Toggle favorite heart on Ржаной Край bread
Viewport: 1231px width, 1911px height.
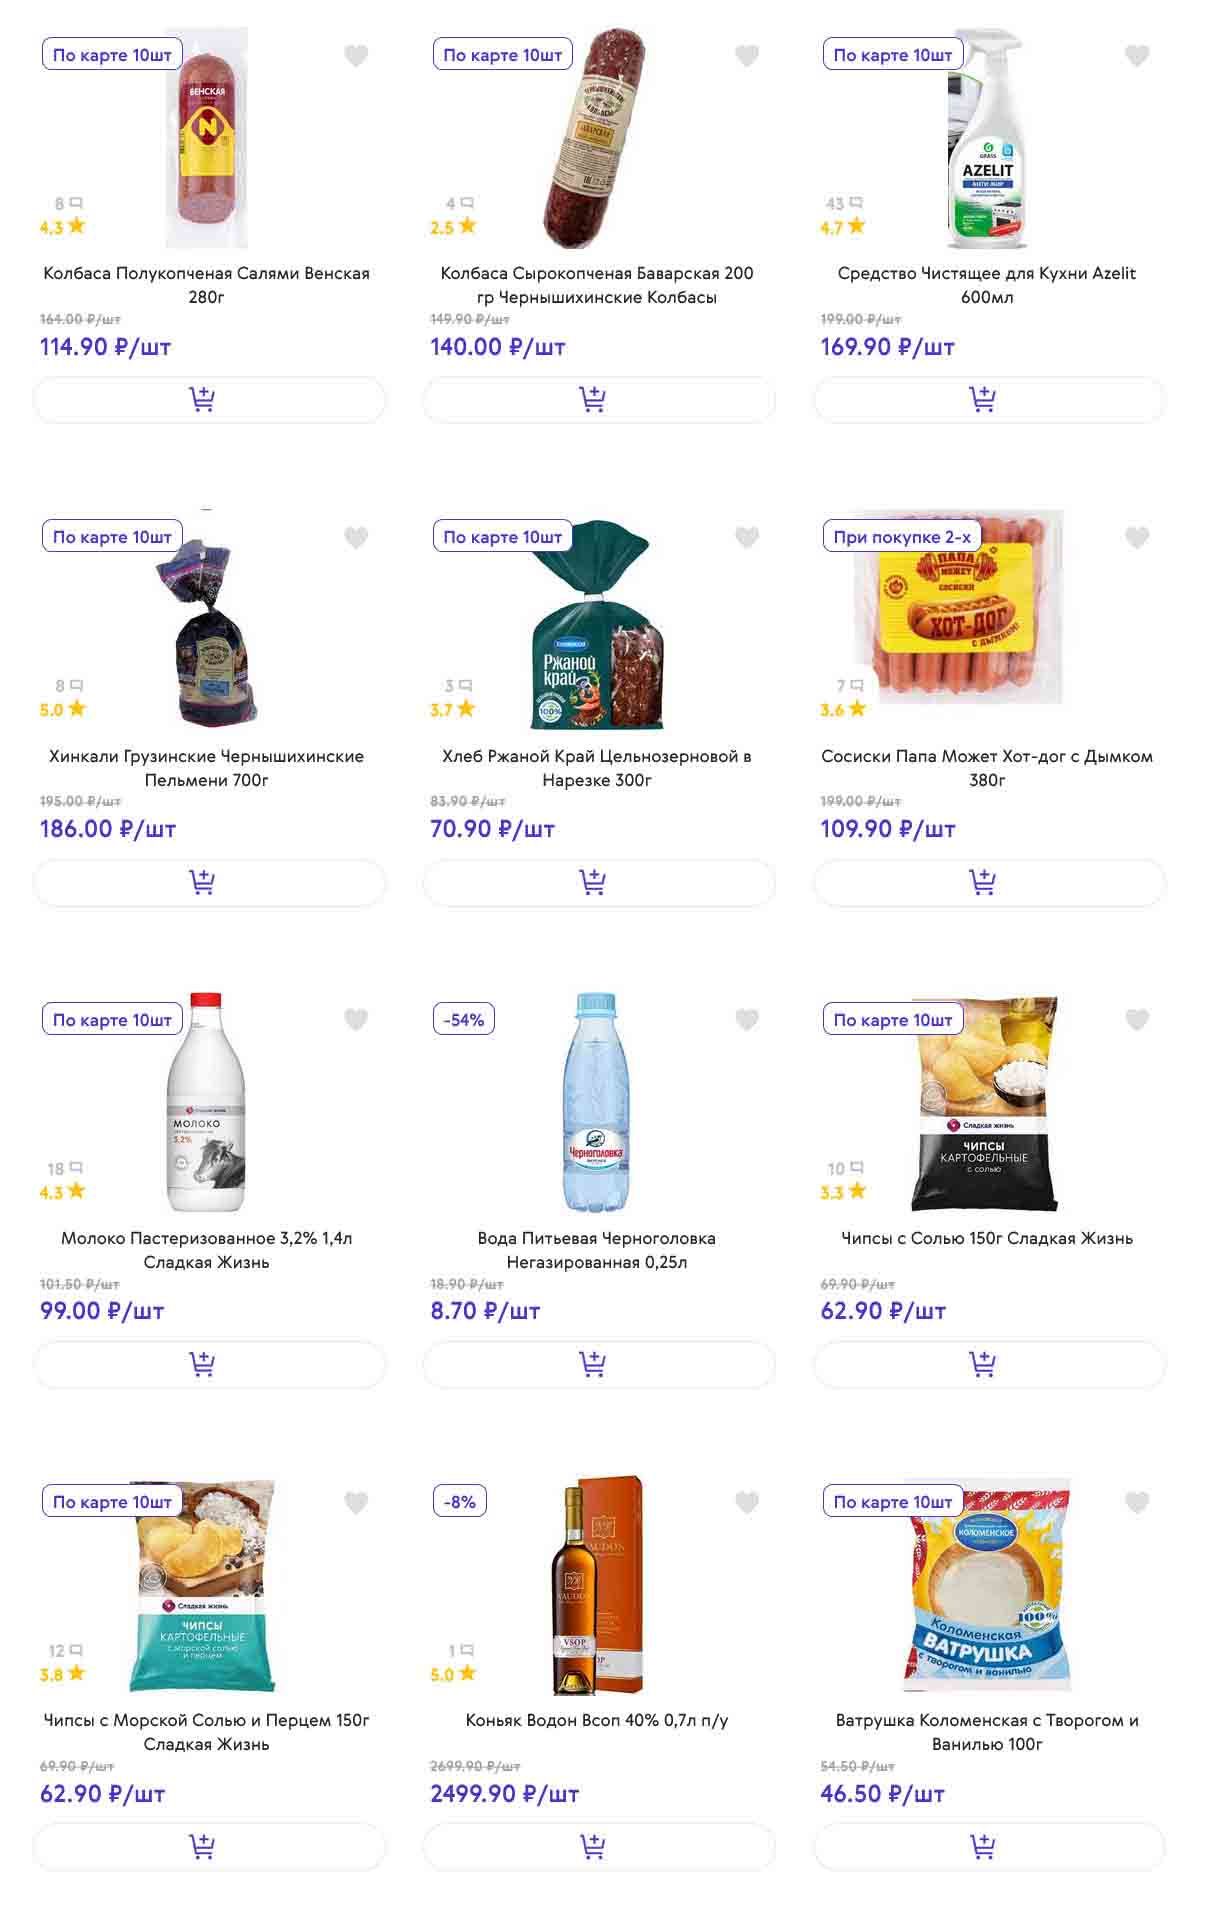pos(746,538)
